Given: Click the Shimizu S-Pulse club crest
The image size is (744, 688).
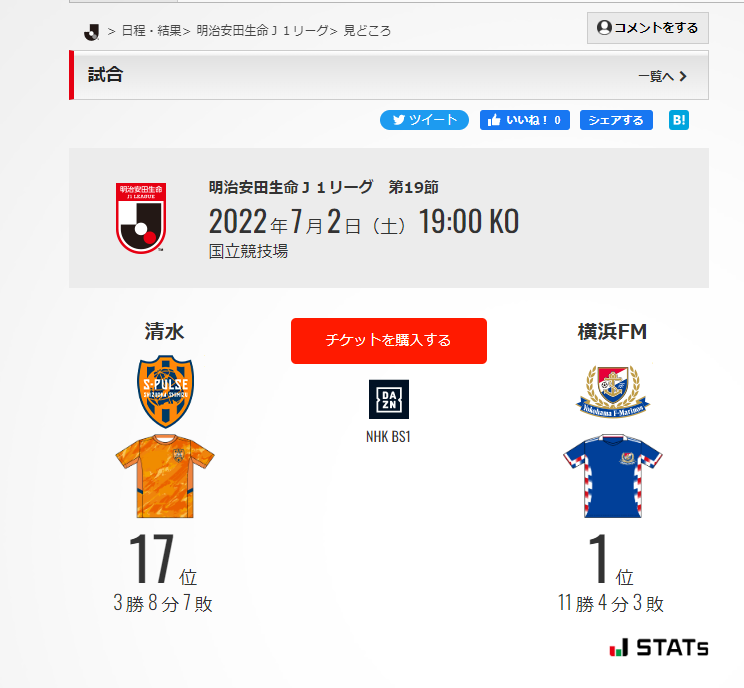Looking at the screenshot, I should 165,391.
